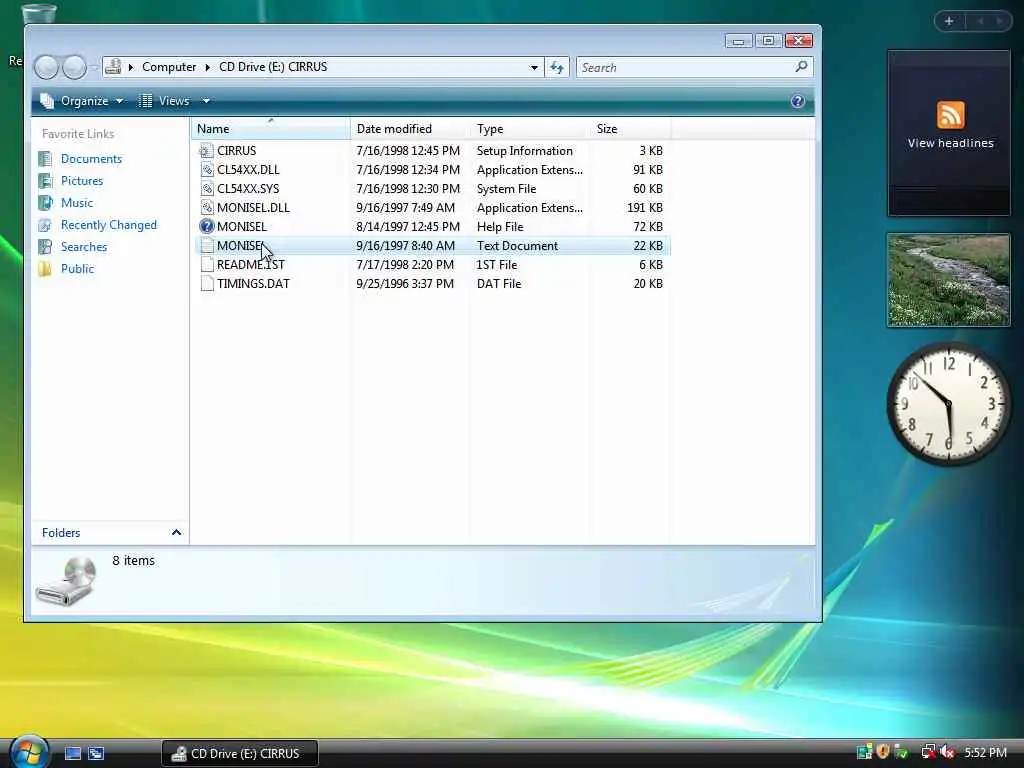1024x768 pixels.
Task: Click the analog clock gadget
Action: [x=949, y=404]
